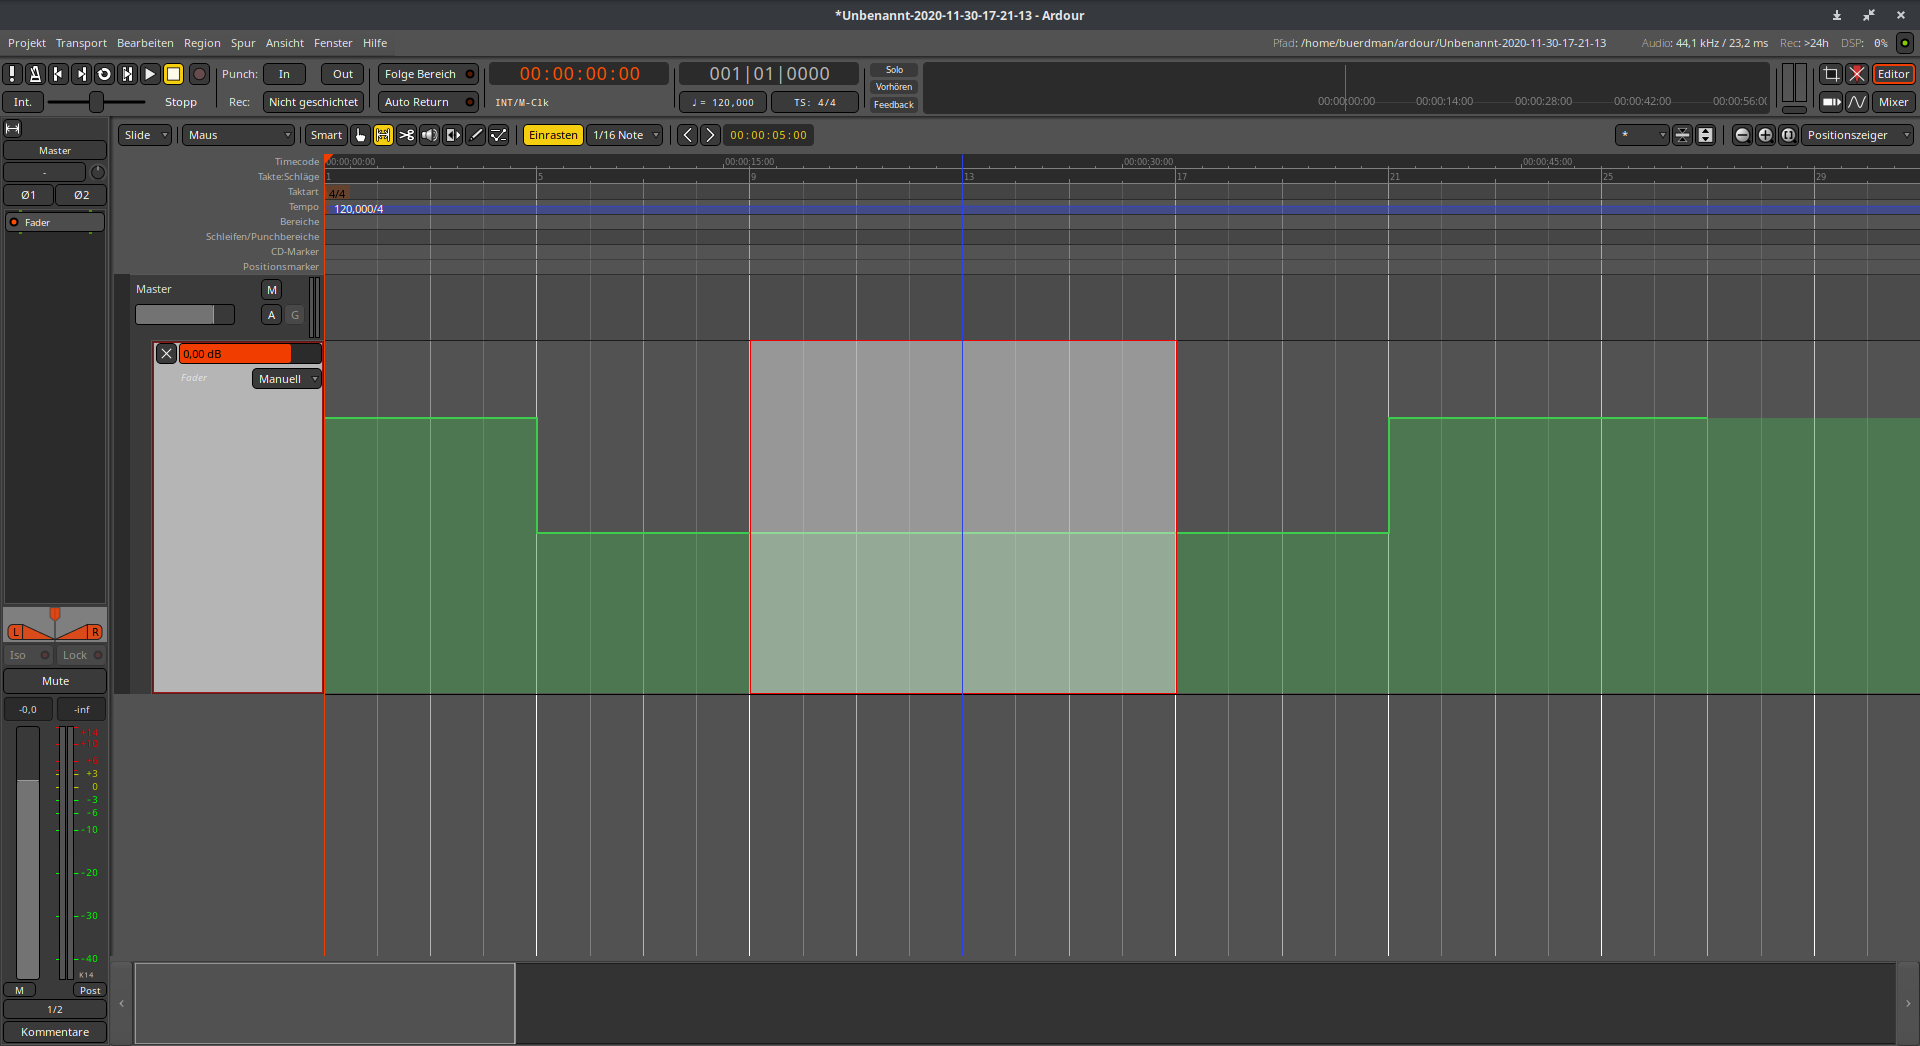Switch to the Mixer window

pyautogui.click(x=1893, y=102)
